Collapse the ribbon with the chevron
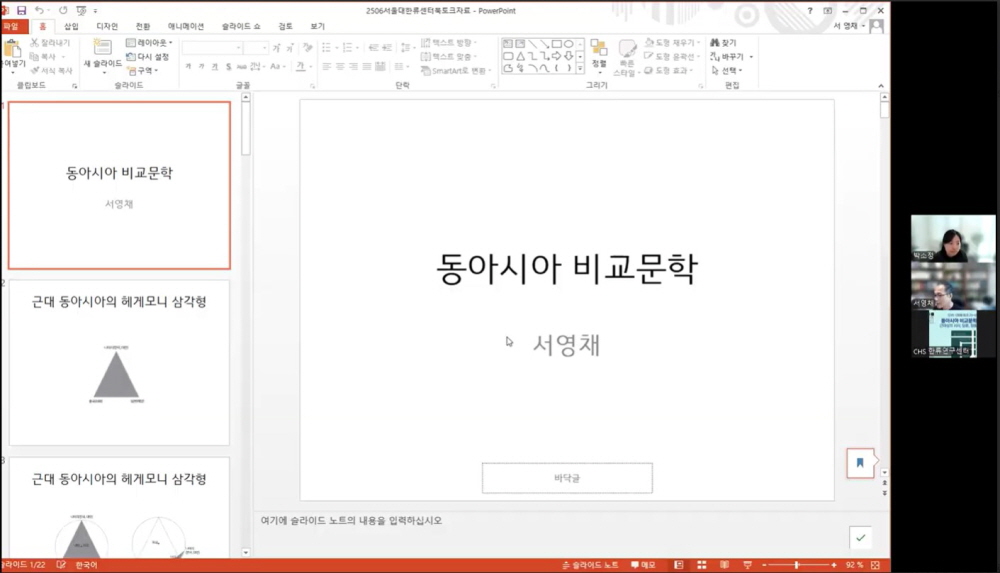This screenshot has width=1000, height=573. pos(881,86)
